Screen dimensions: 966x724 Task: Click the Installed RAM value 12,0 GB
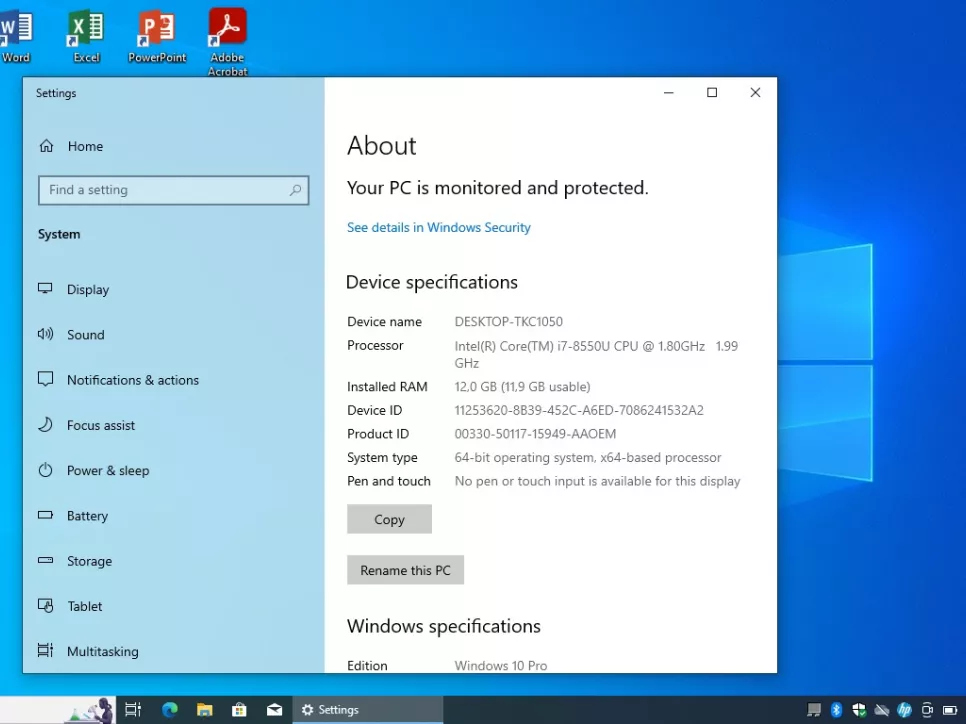point(522,387)
